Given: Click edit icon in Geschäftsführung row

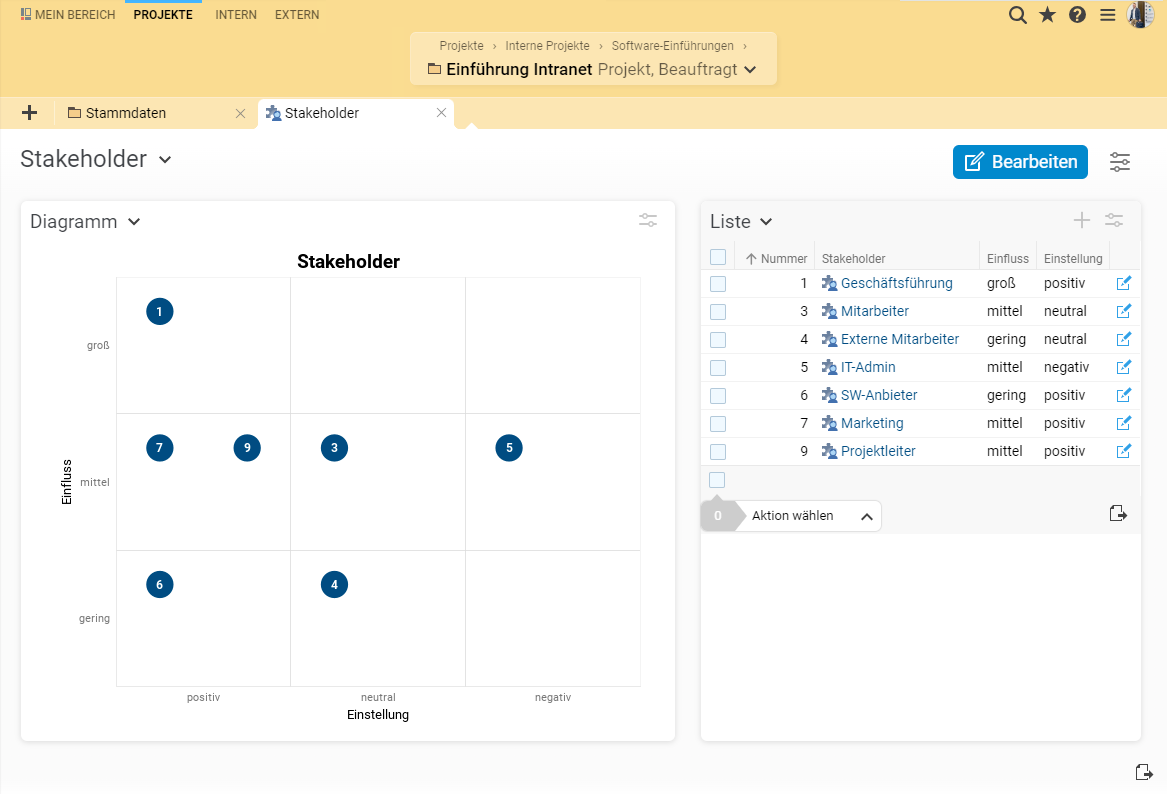Looking at the screenshot, I should [x=1124, y=284].
